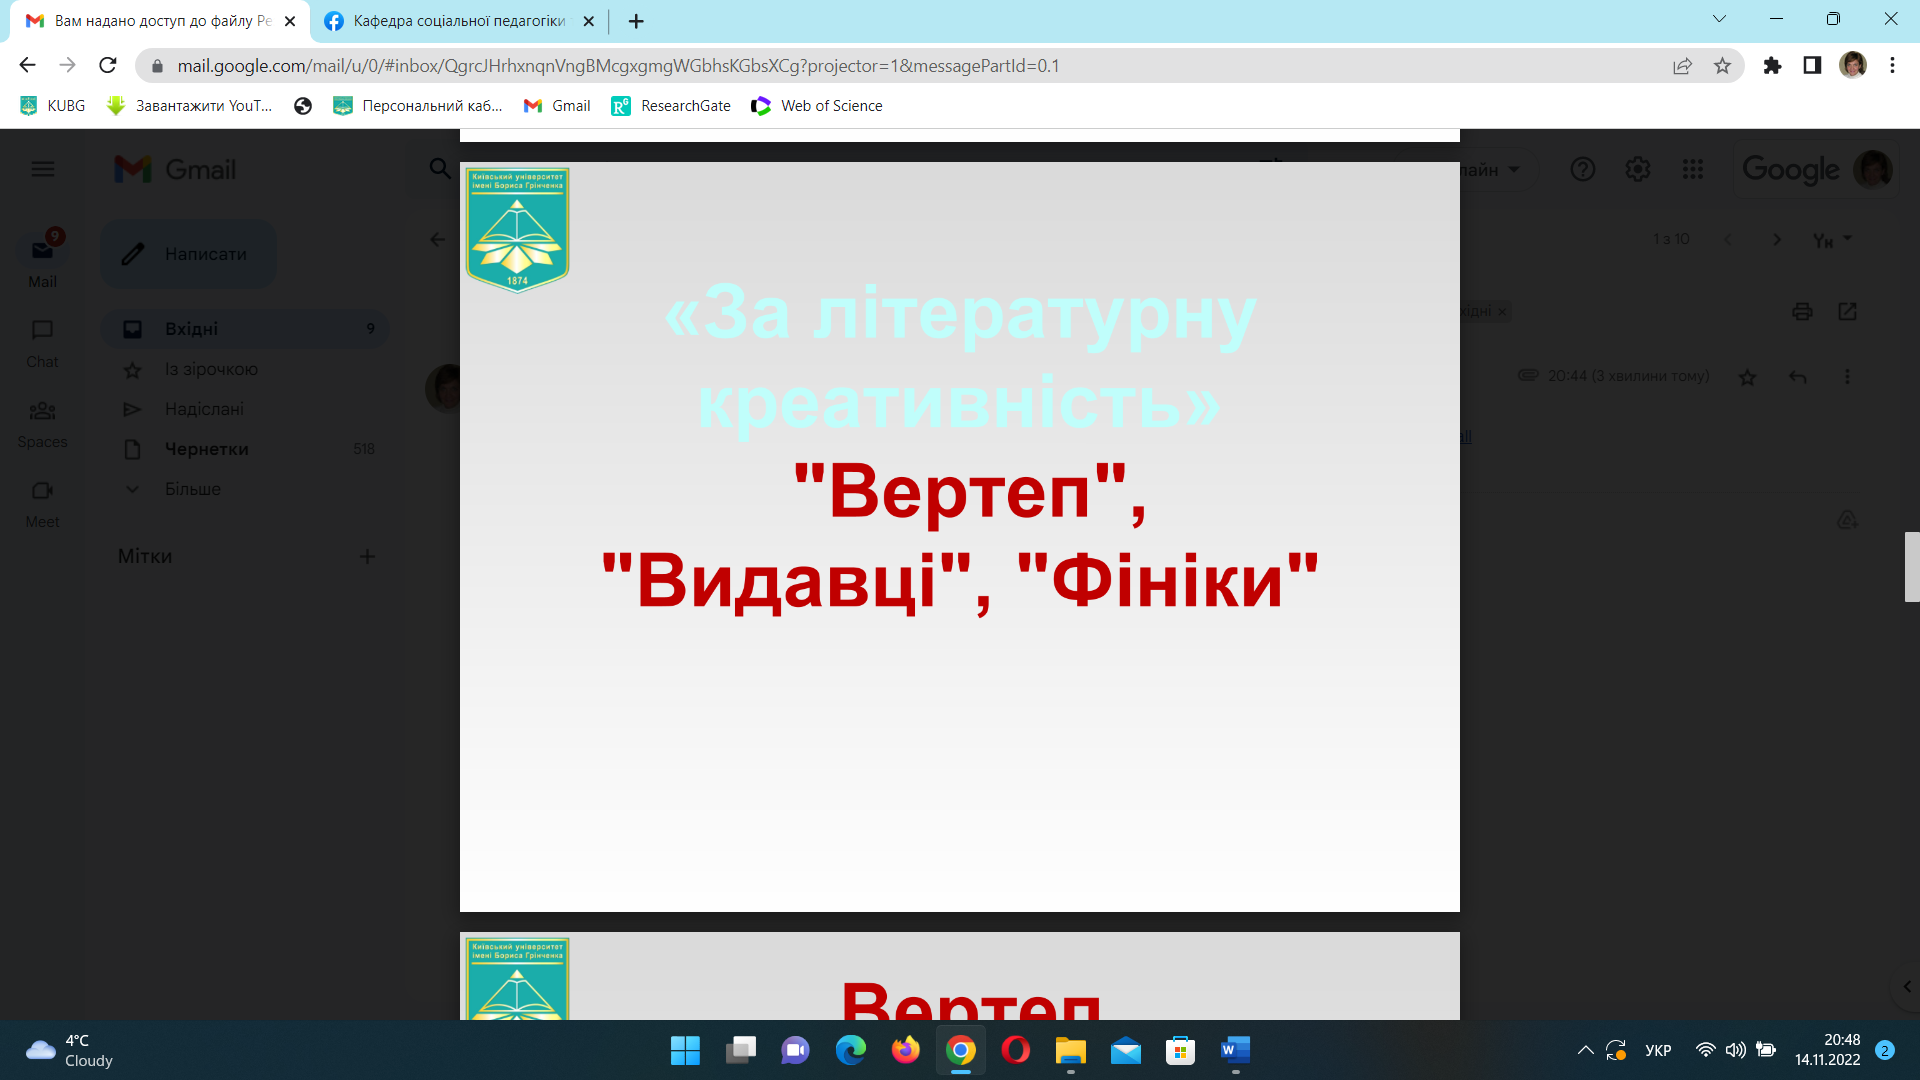
Task: Click the page vertical scrollbar thumb
Action: [x=1911, y=567]
